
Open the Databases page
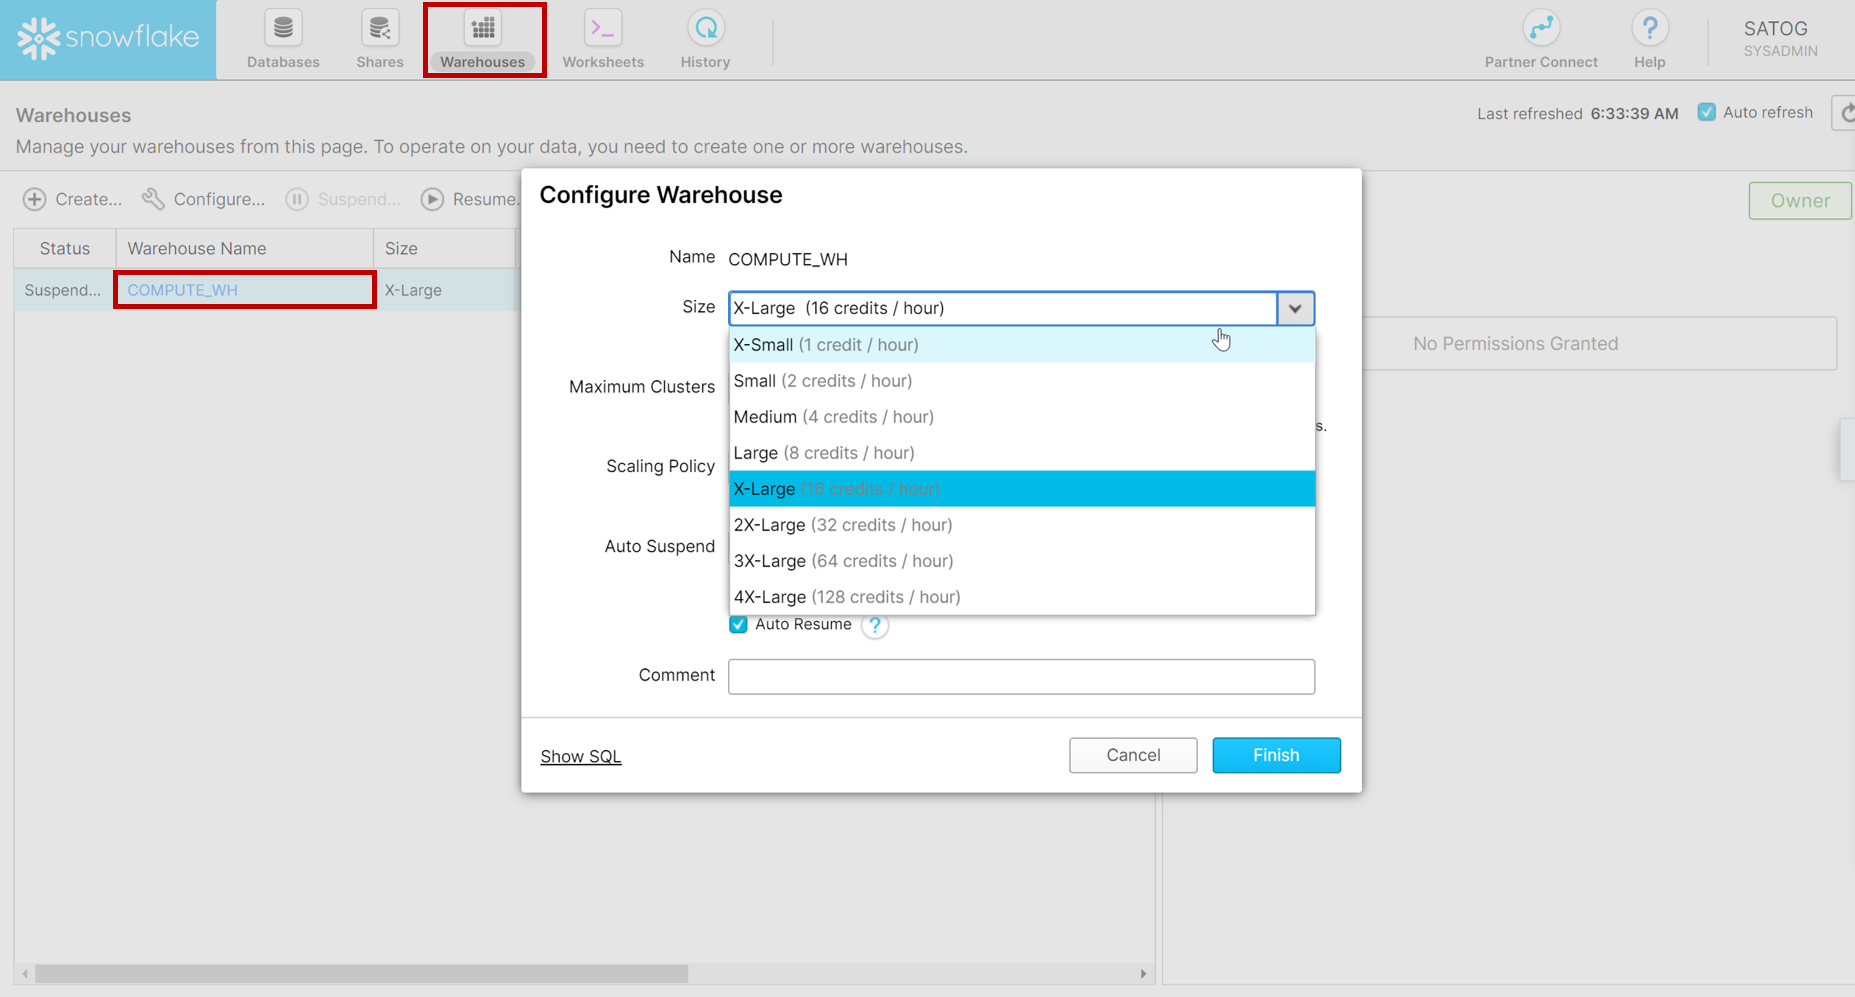point(283,40)
